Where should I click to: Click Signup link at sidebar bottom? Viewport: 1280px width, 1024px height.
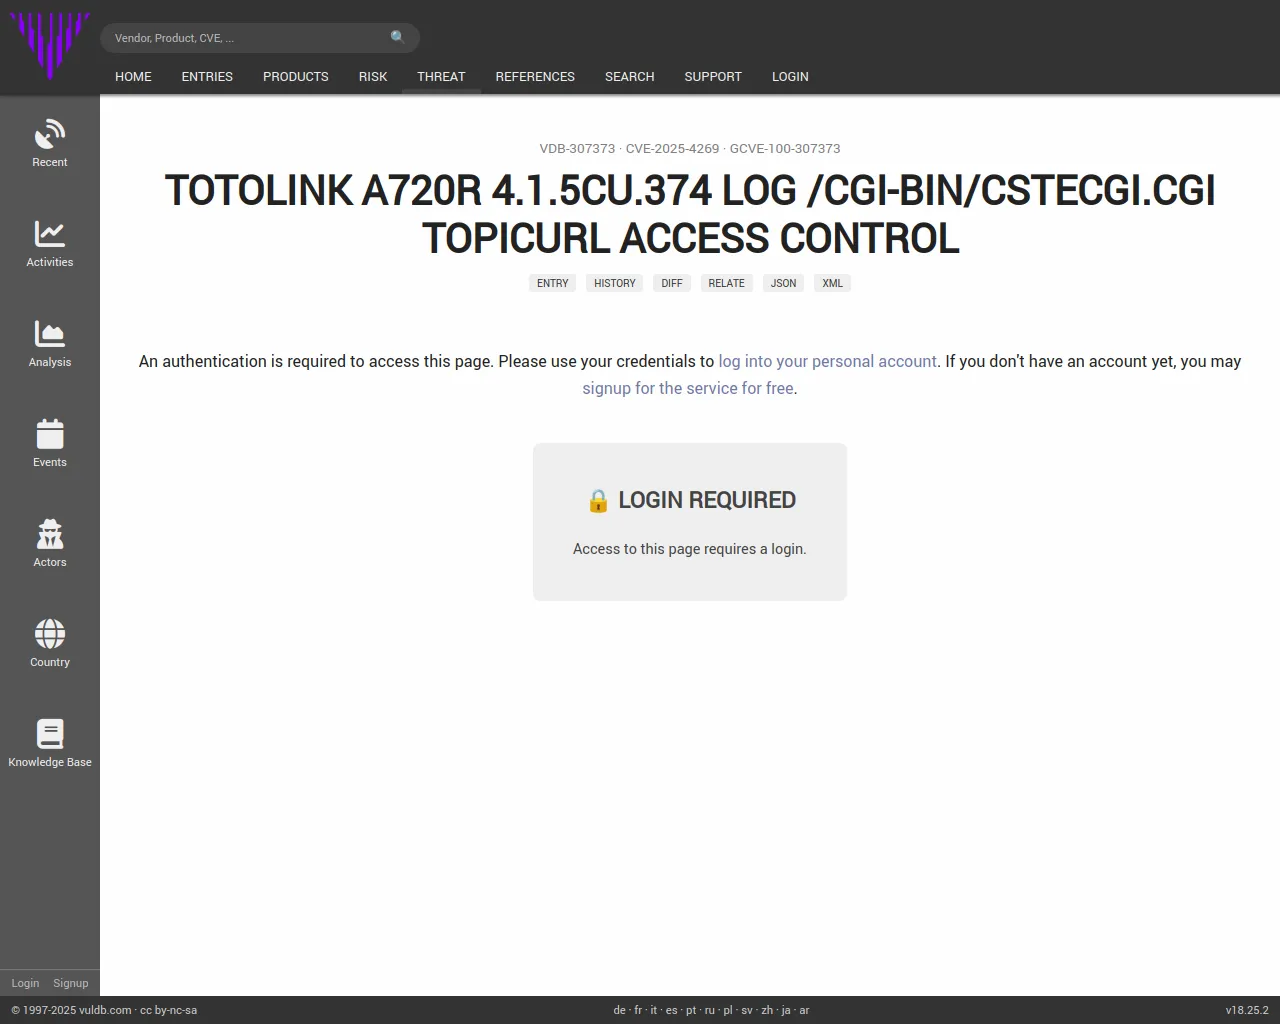pyautogui.click(x=71, y=983)
